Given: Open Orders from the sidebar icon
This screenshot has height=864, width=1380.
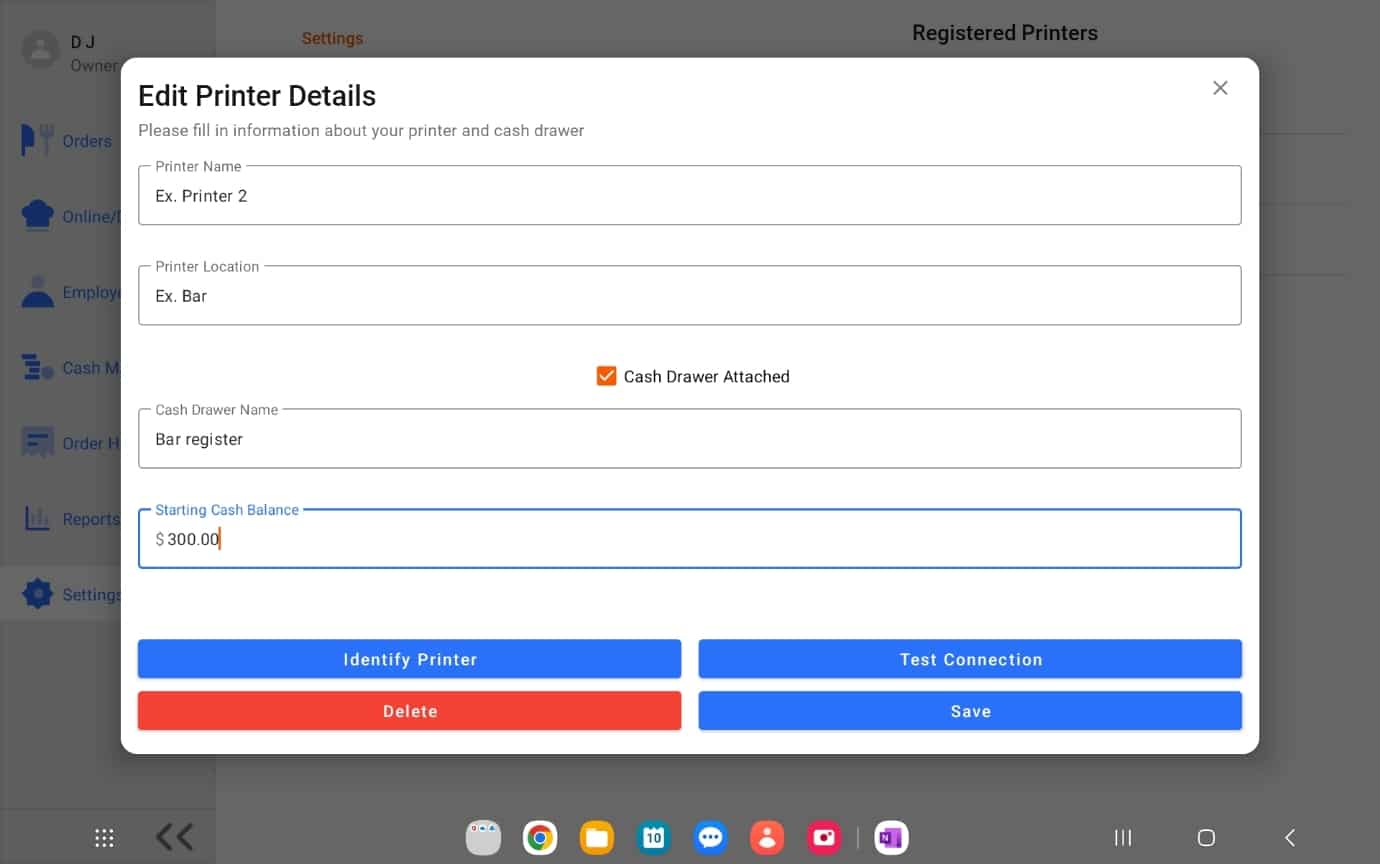Looking at the screenshot, I should pyautogui.click(x=37, y=140).
